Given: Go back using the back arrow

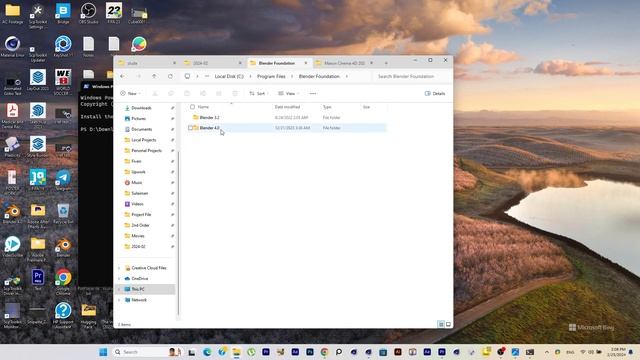Looking at the screenshot, I should point(122,76).
